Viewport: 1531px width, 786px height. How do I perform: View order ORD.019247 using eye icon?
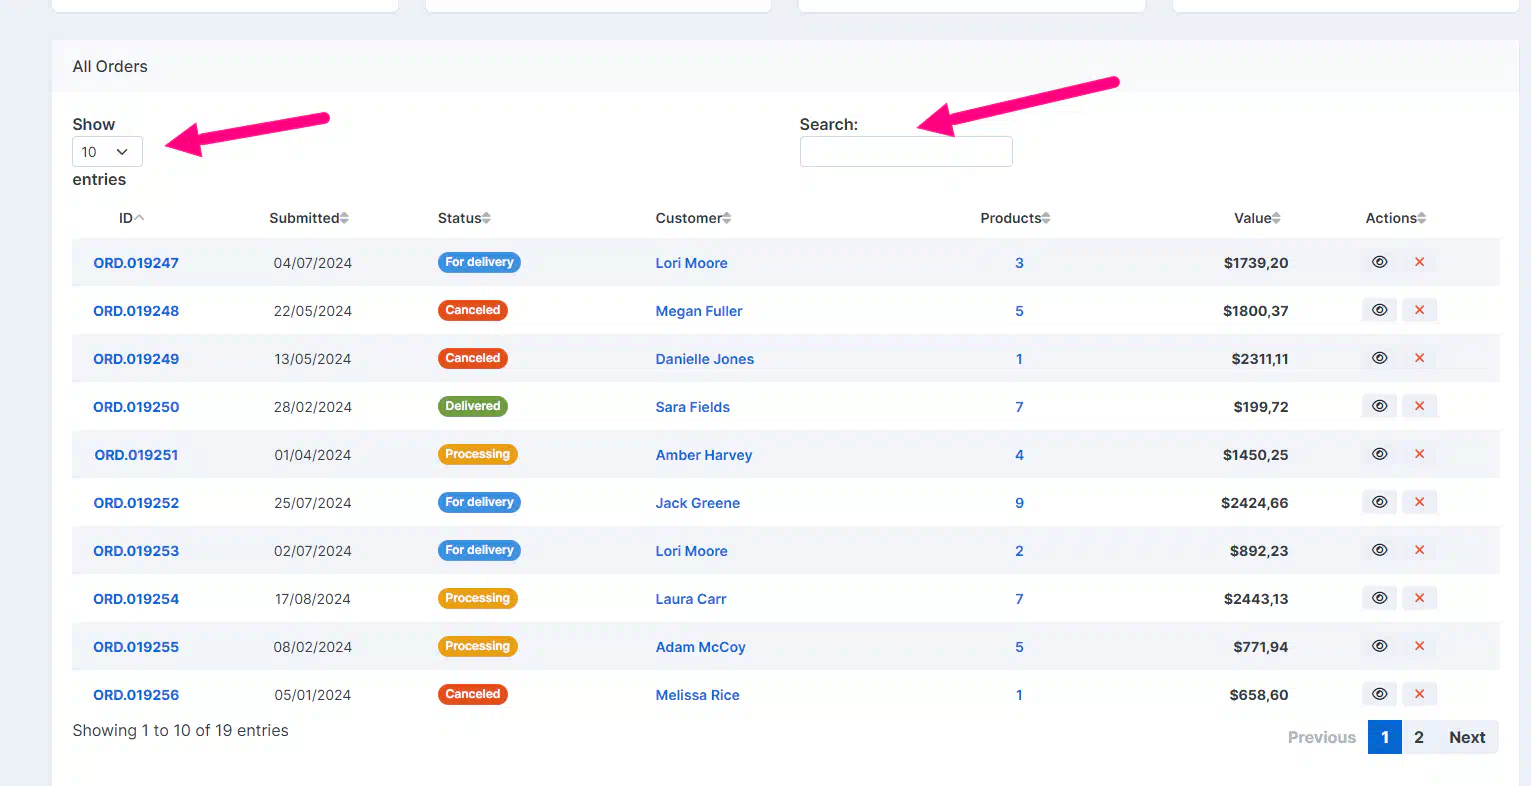pos(1379,262)
